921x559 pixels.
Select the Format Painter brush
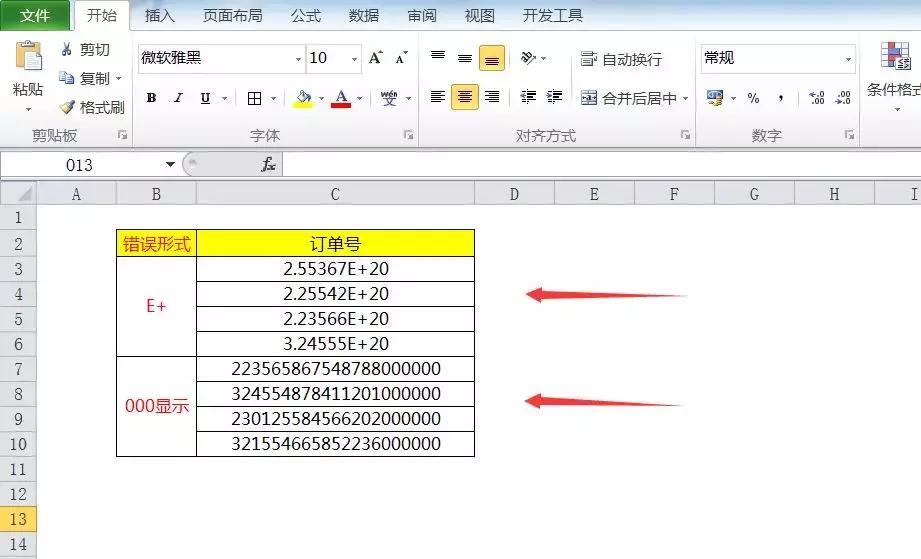[92, 107]
